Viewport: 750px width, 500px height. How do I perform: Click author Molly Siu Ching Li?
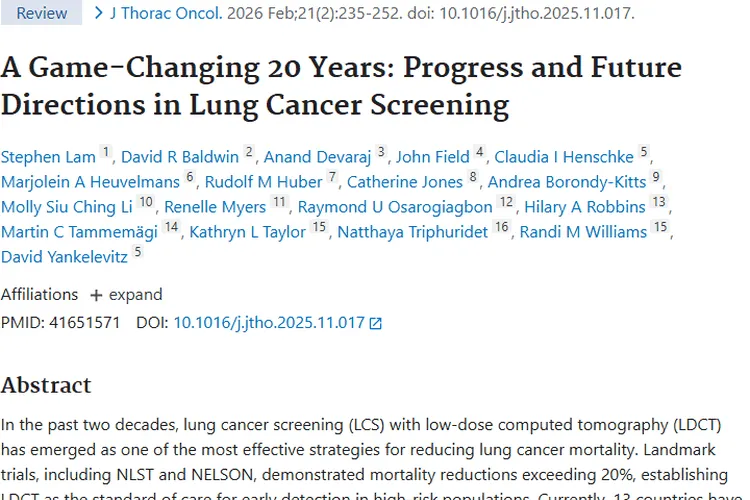click(x=67, y=207)
